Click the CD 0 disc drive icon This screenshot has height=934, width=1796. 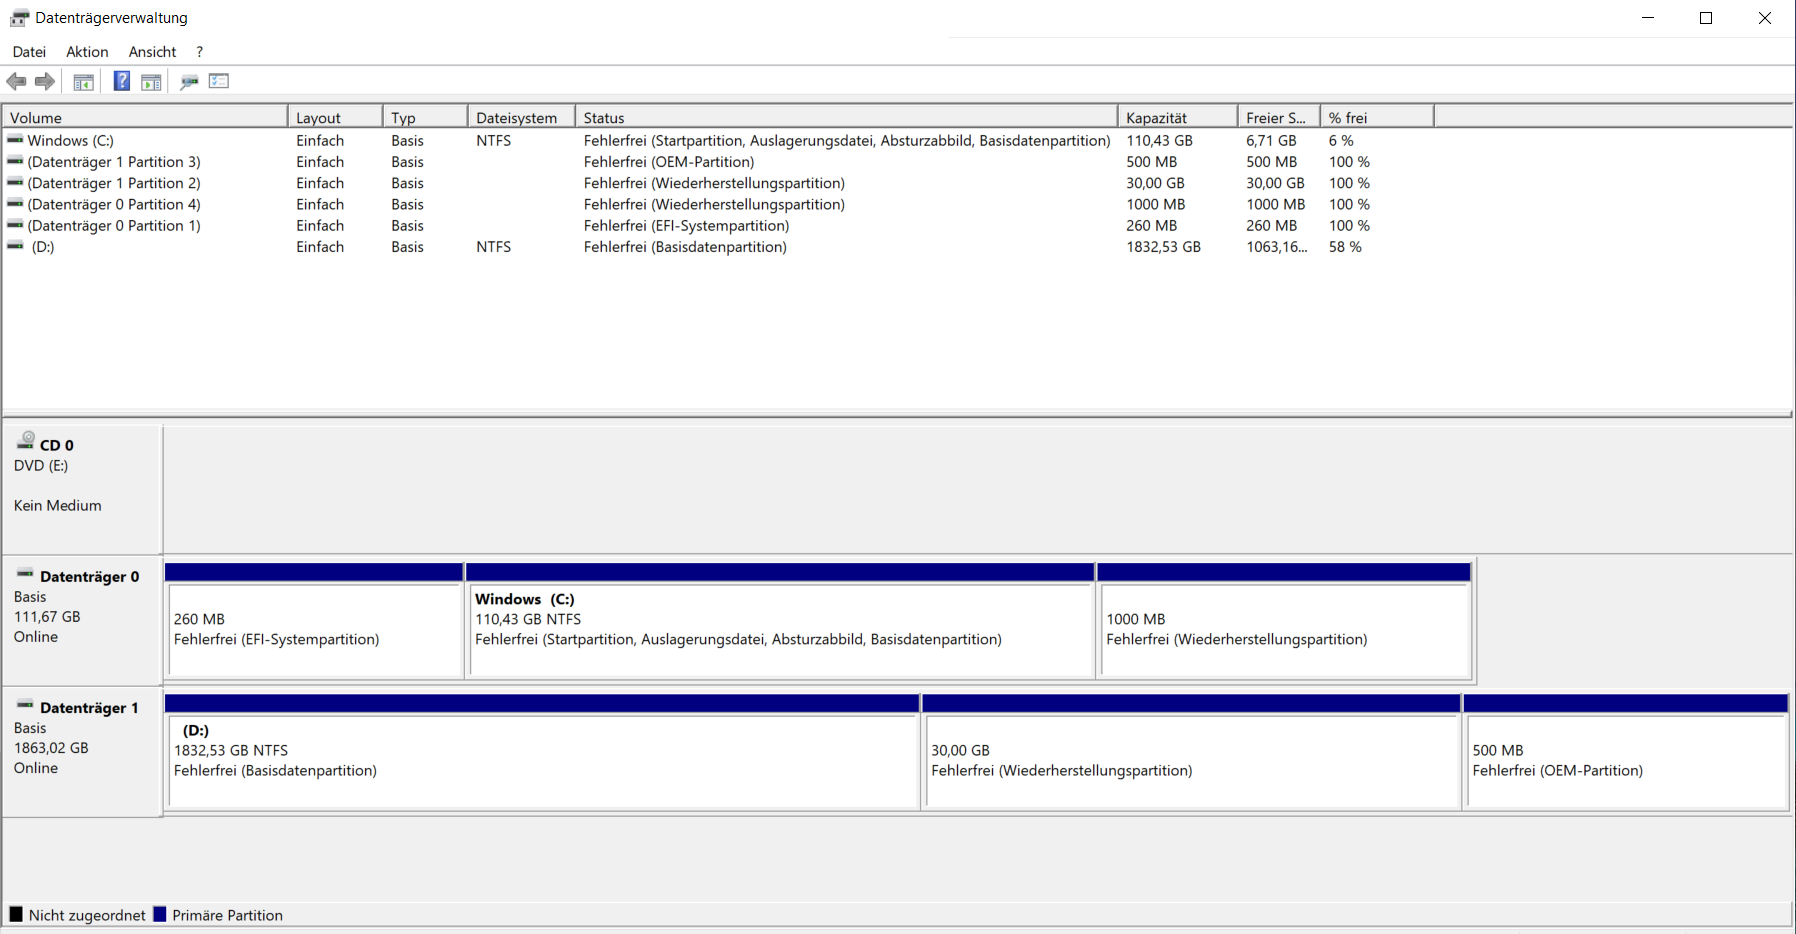26,440
